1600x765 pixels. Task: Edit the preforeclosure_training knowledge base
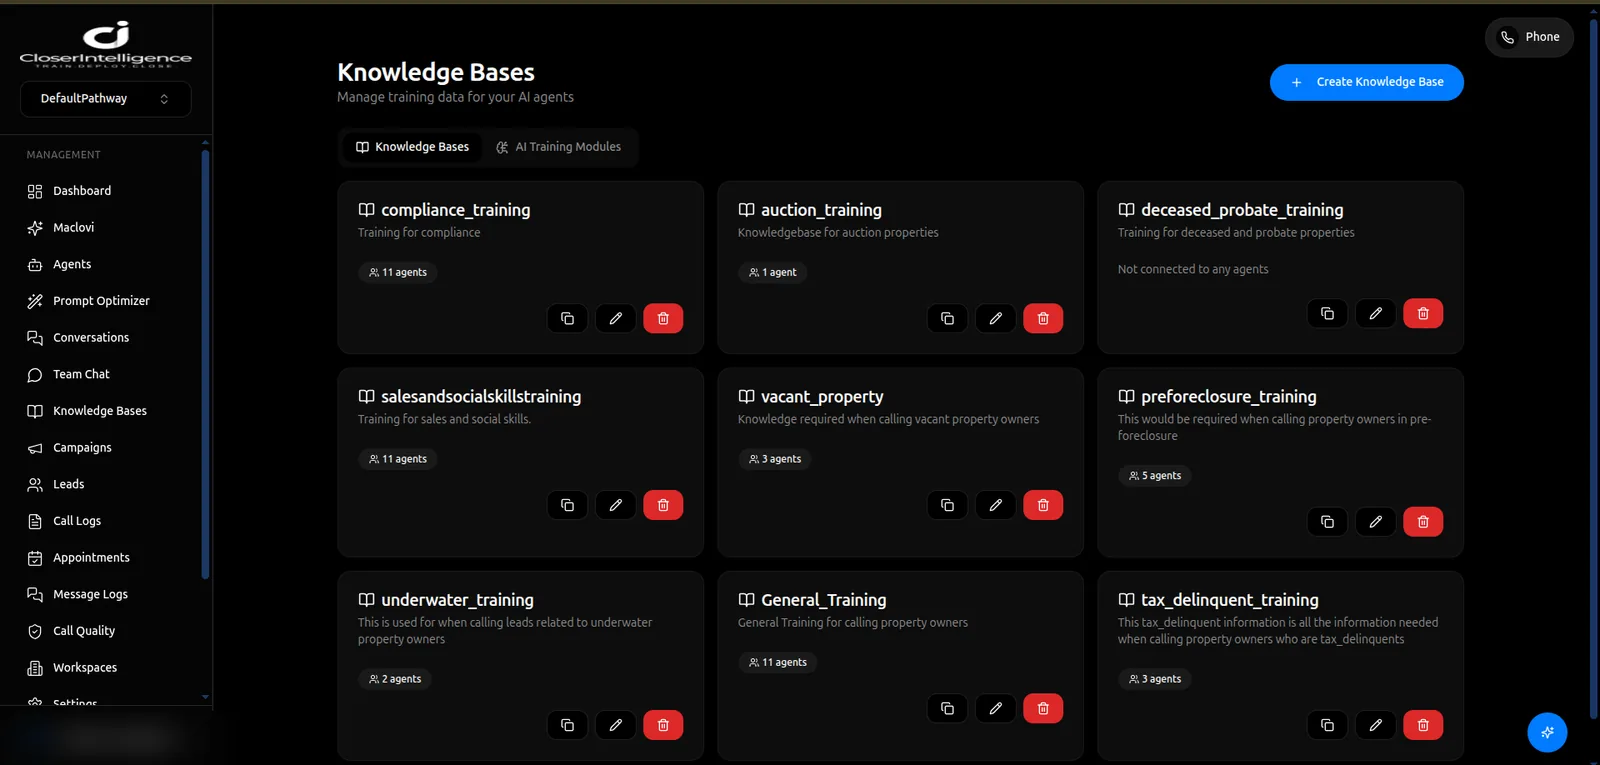(1375, 521)
